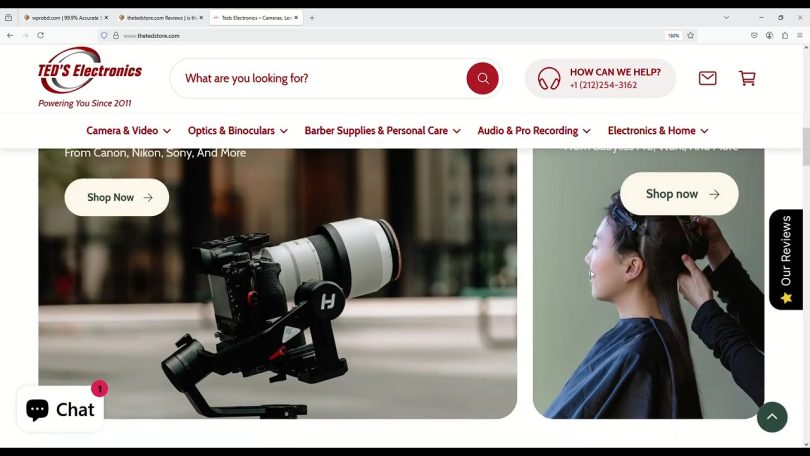The image size is (810, 456).
Task: Expand Optics & Binoculars menu
Action: tap(238, 131)
